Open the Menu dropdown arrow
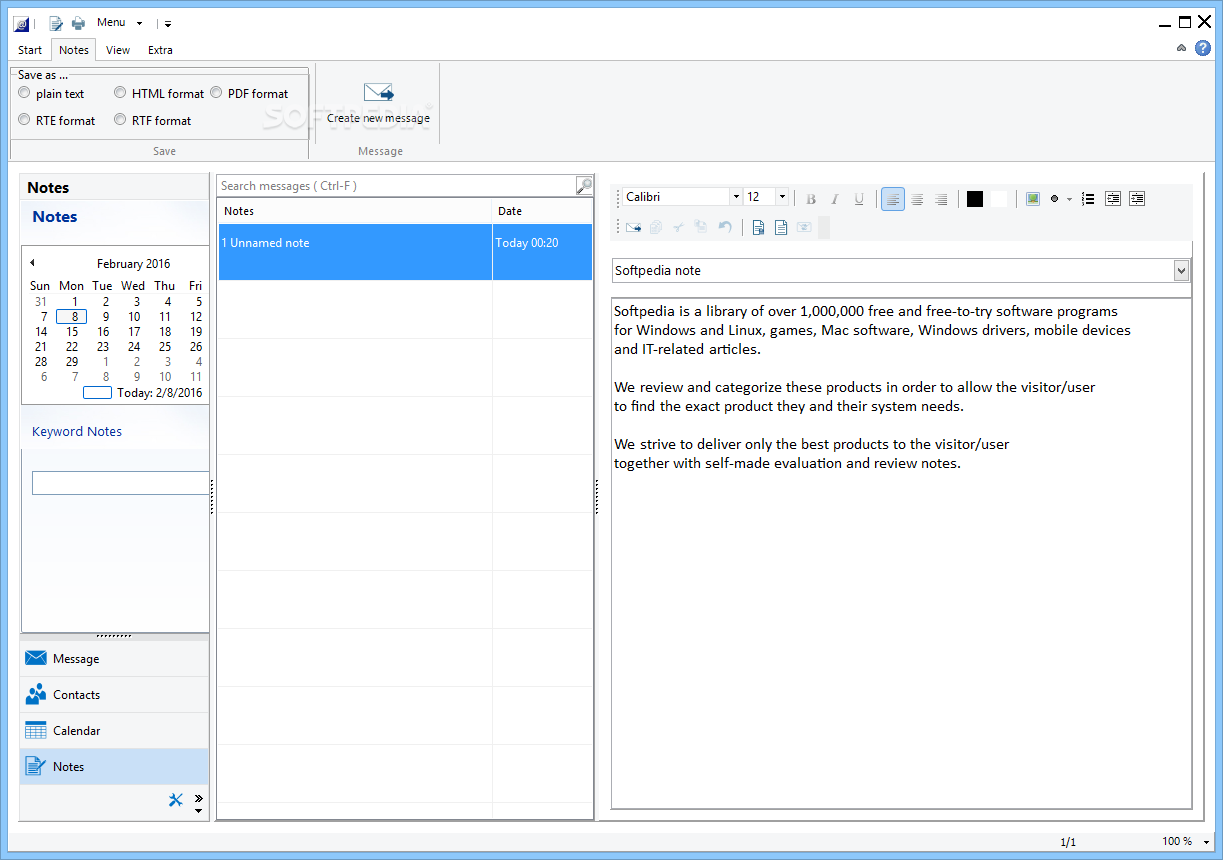This screenshot has width=1223, height=860. tap(139, 23)
